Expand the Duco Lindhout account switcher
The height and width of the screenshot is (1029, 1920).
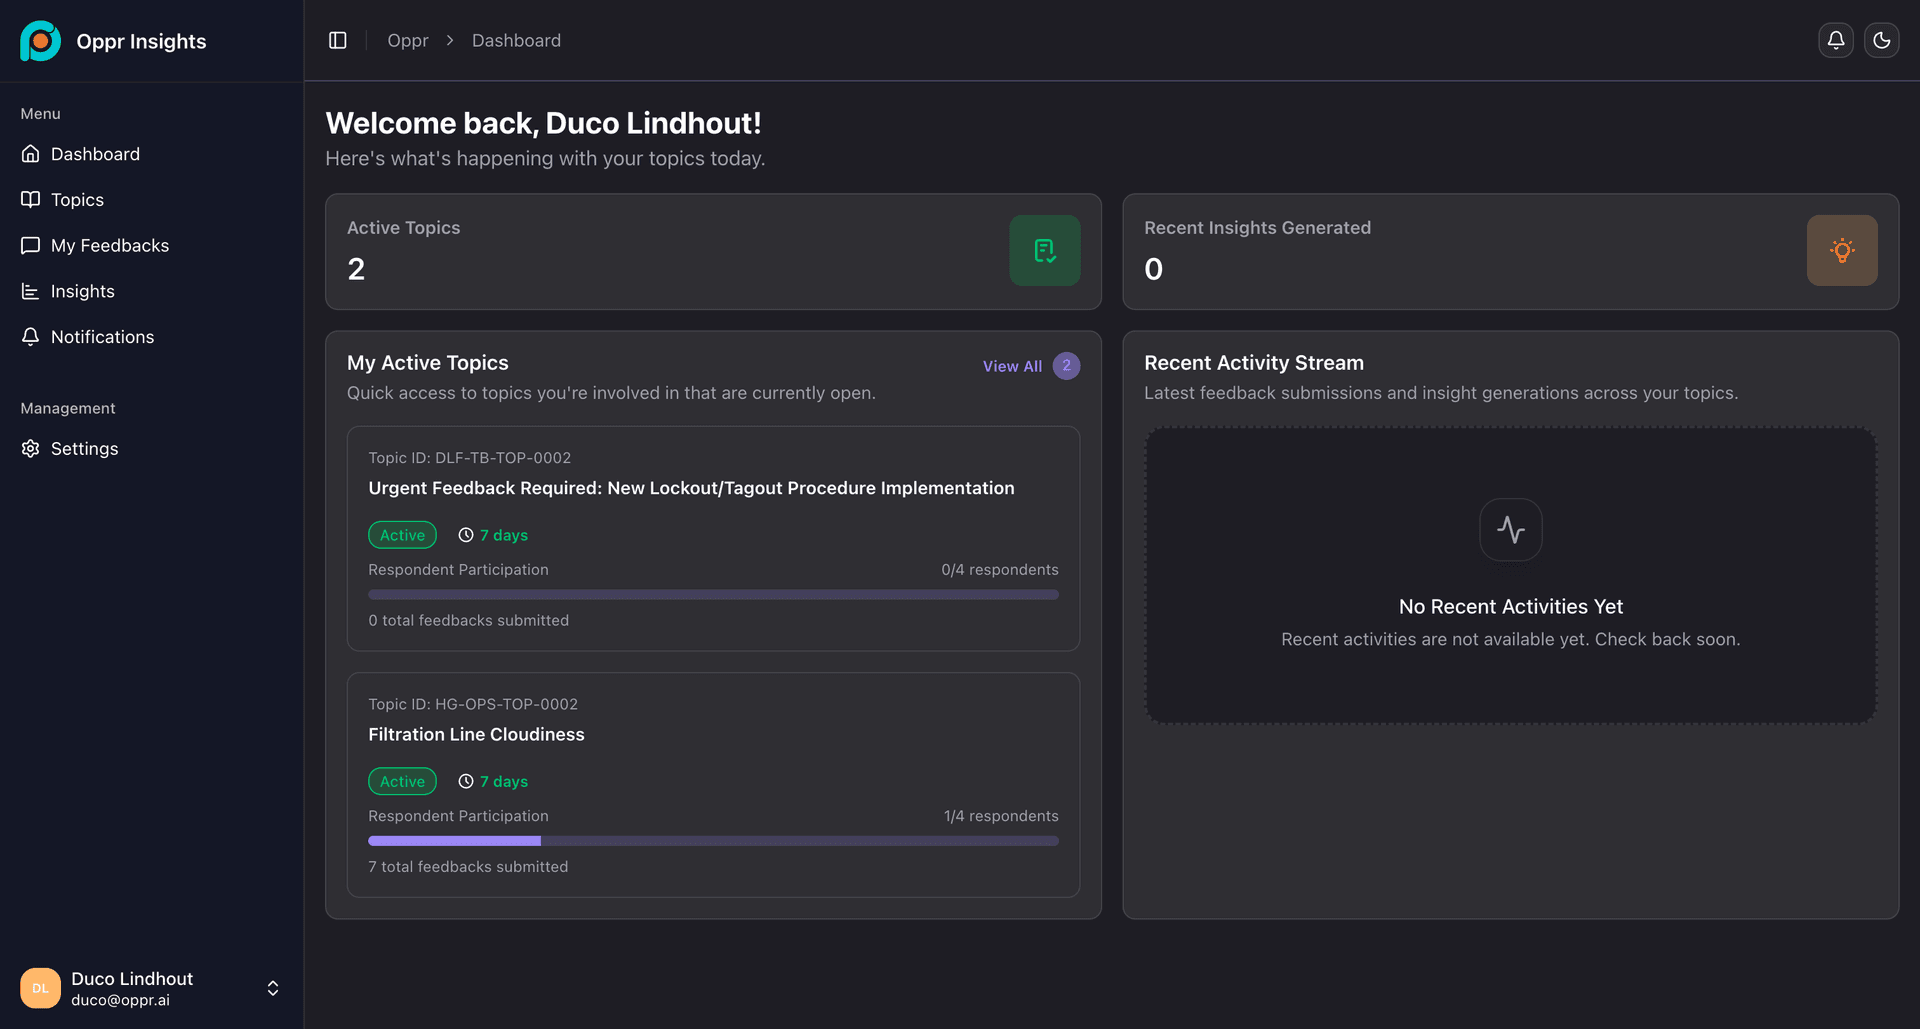click(x=273, y=988)
